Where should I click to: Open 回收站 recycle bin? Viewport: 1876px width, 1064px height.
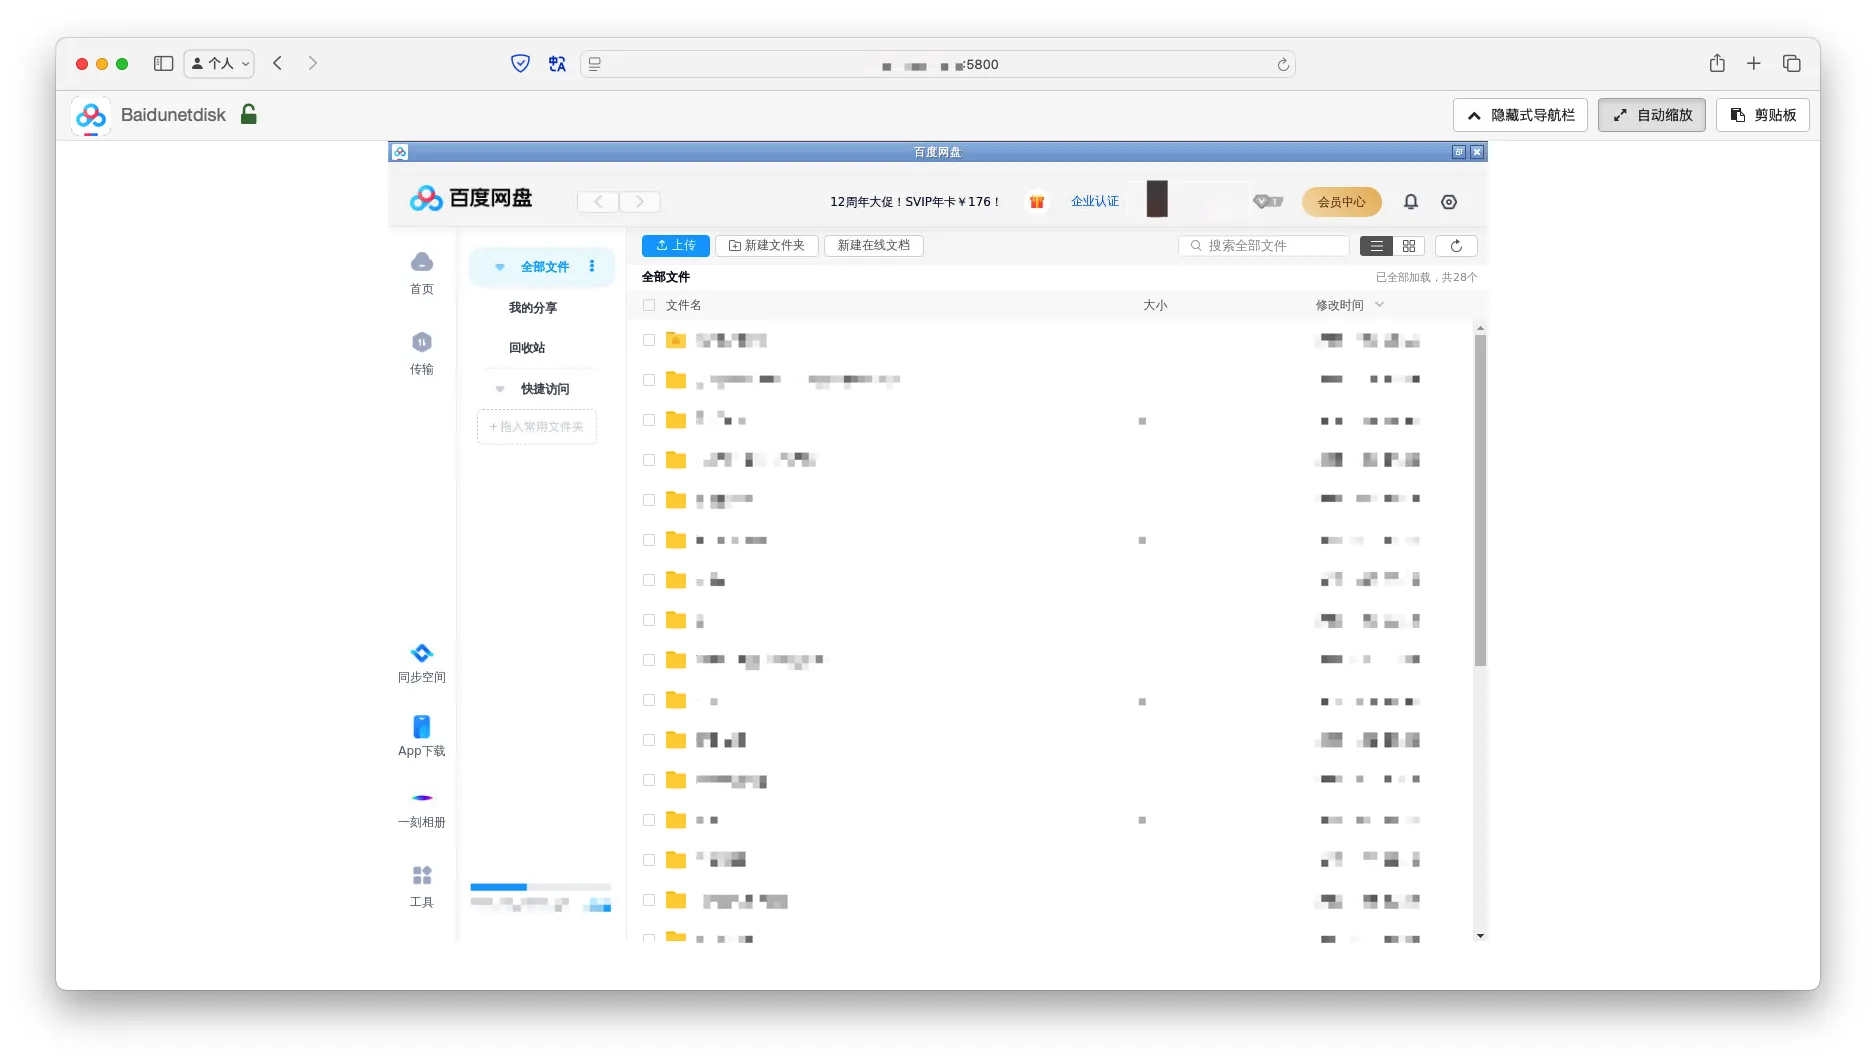tap(527, 348)
